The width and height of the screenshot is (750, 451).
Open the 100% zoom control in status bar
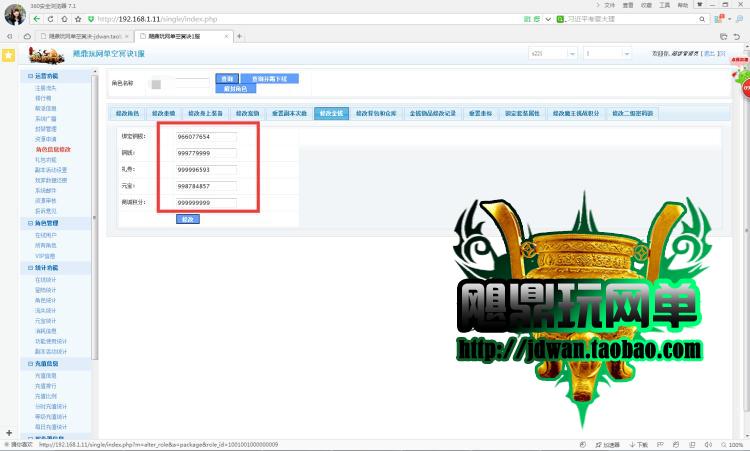pos(732,445)
